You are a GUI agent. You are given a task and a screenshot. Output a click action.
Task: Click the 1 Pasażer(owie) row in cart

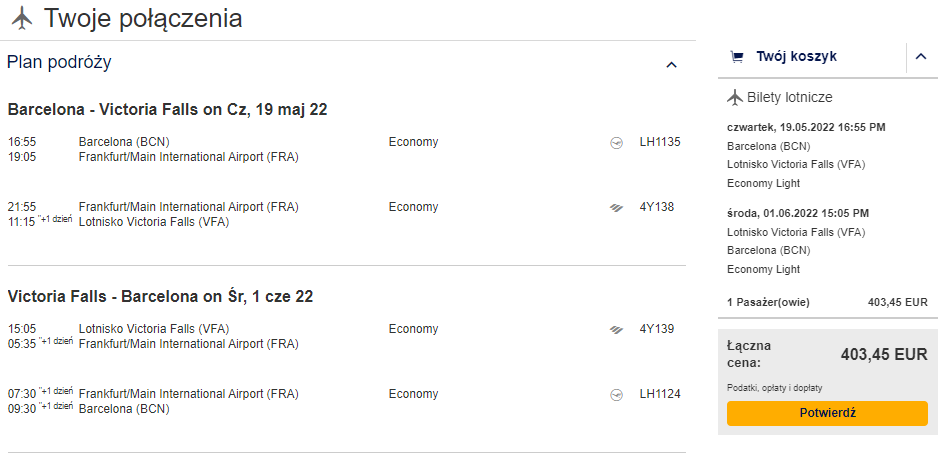point(827,302)
